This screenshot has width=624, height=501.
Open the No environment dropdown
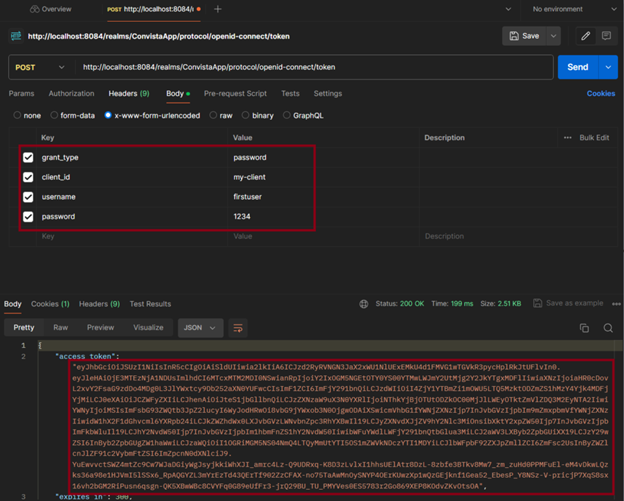[x=574, y=9]
